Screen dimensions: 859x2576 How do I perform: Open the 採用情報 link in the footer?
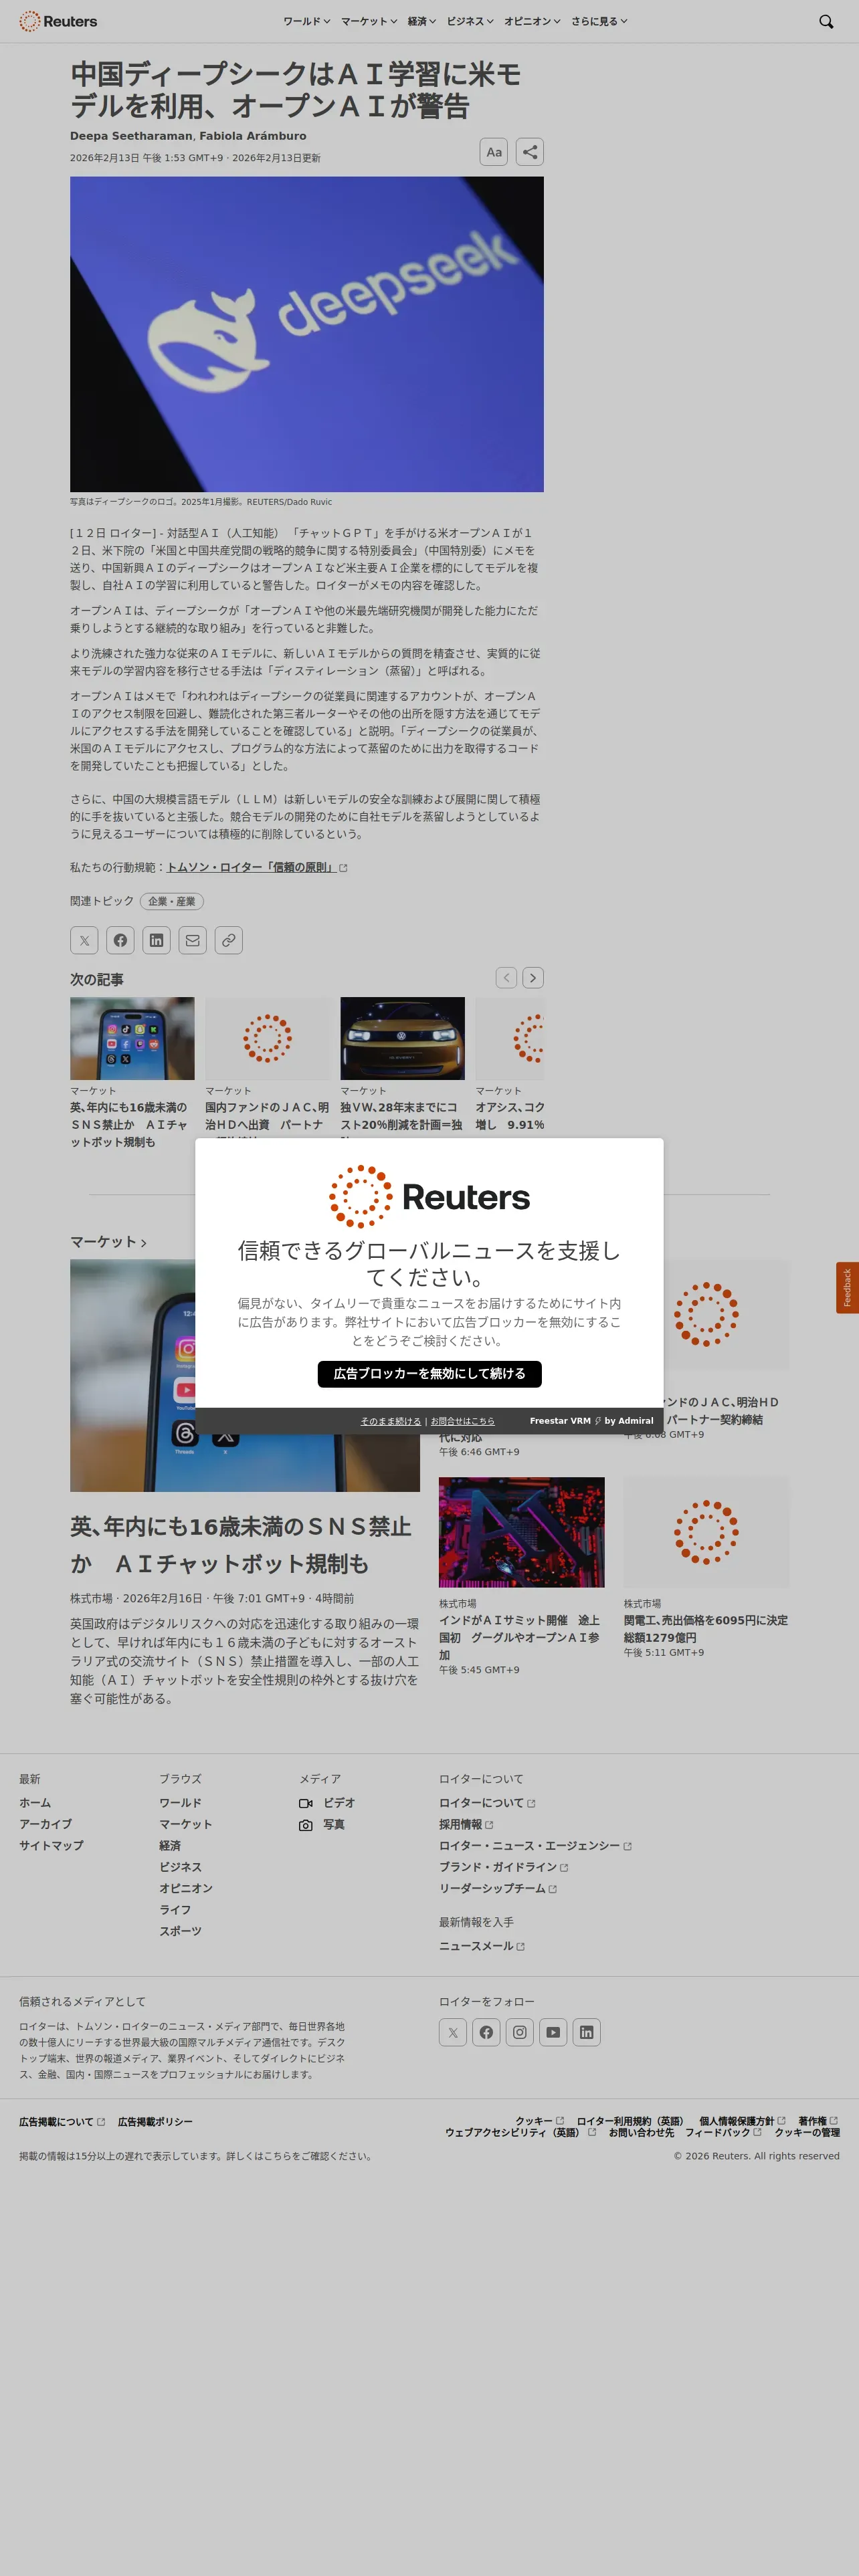(466, 1825)
